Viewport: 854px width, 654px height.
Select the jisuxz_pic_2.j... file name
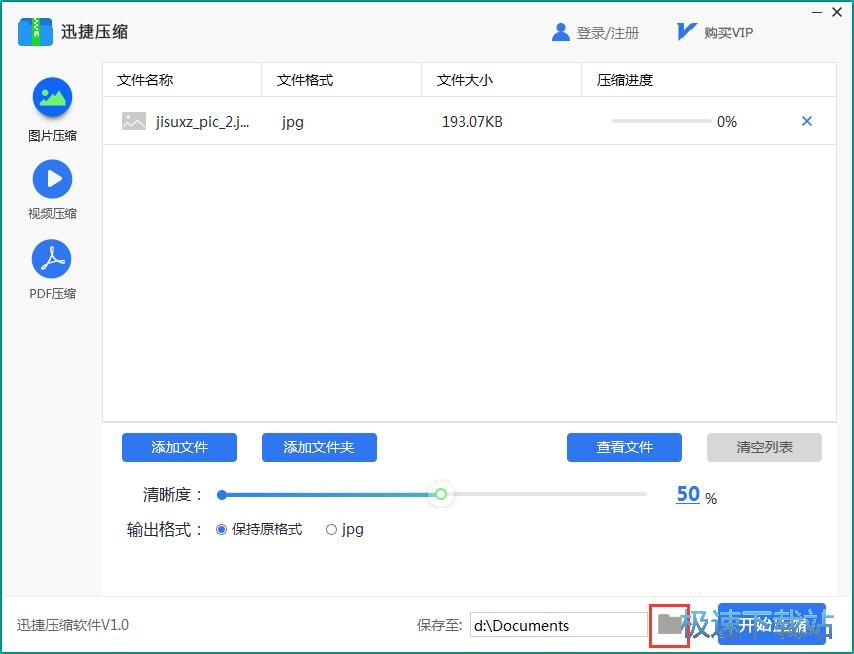coord(203,121)
